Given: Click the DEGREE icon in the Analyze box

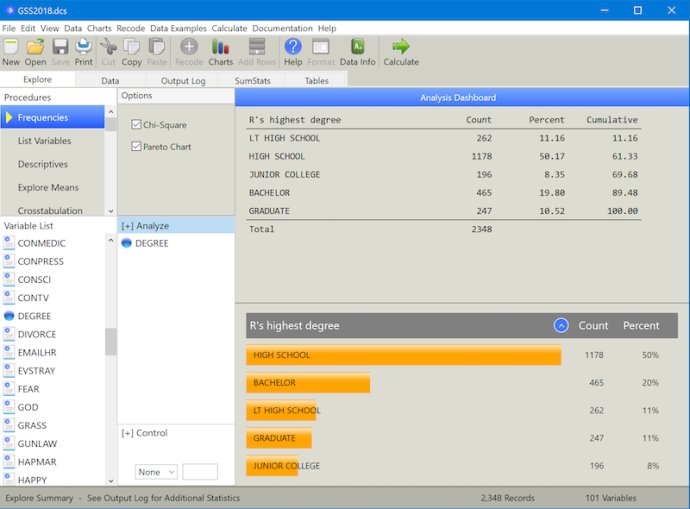Looking at the screenshot, I should pos(126,243).
